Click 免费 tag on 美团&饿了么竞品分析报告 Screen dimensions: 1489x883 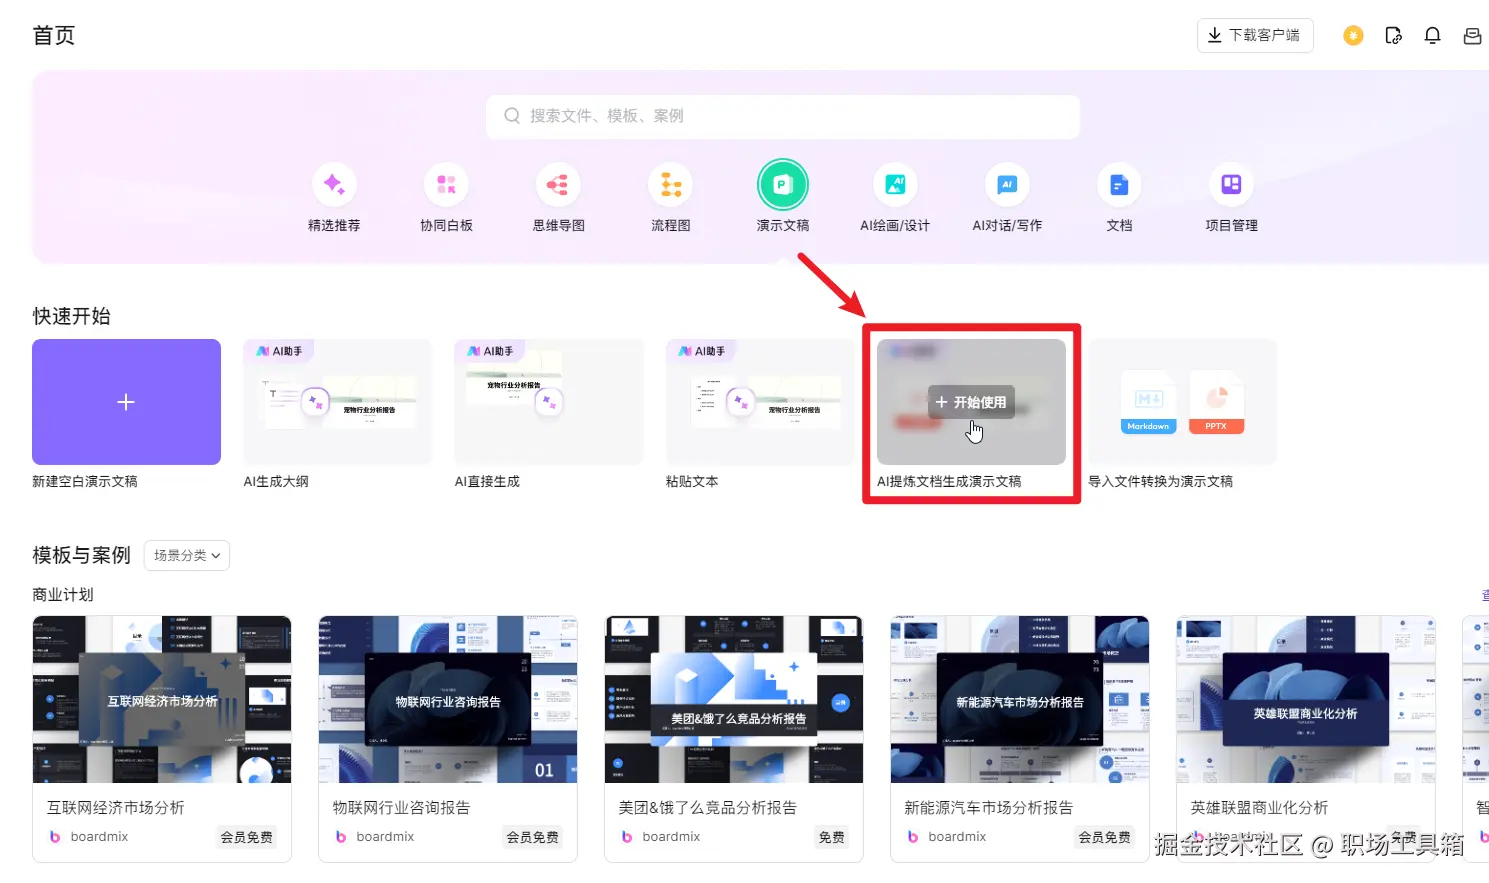[831, 837]
